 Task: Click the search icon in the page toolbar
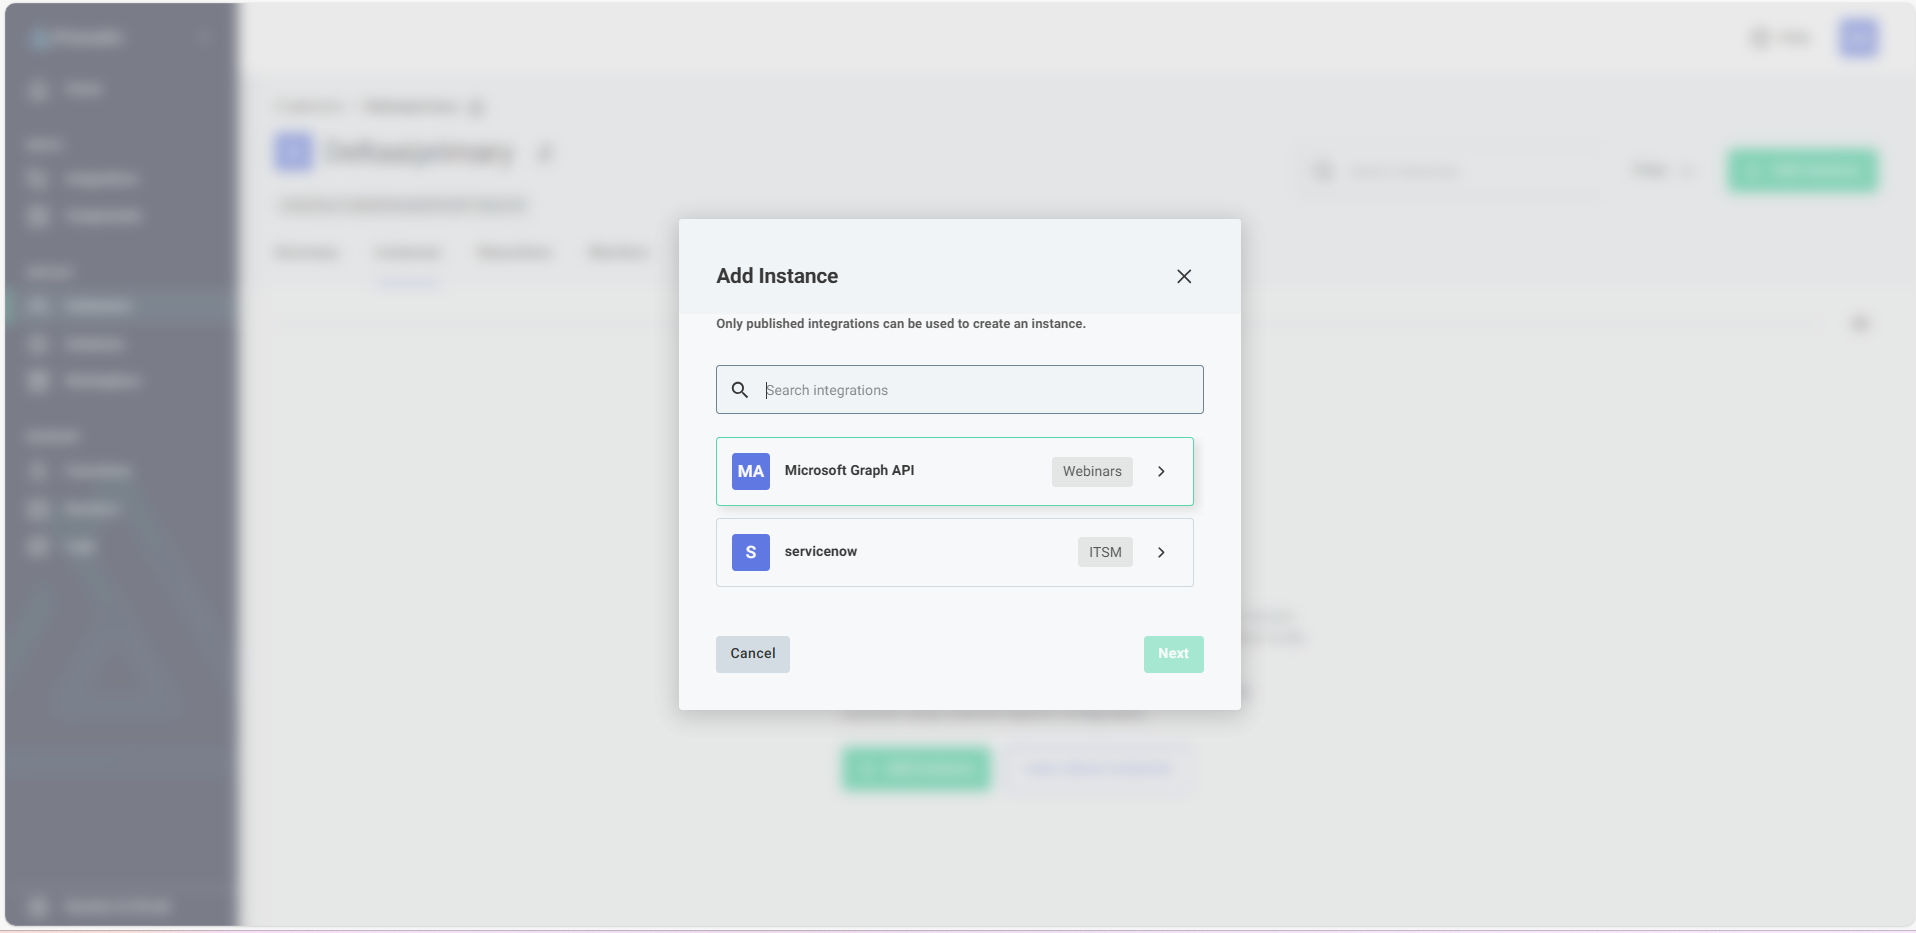point(1322,171)
